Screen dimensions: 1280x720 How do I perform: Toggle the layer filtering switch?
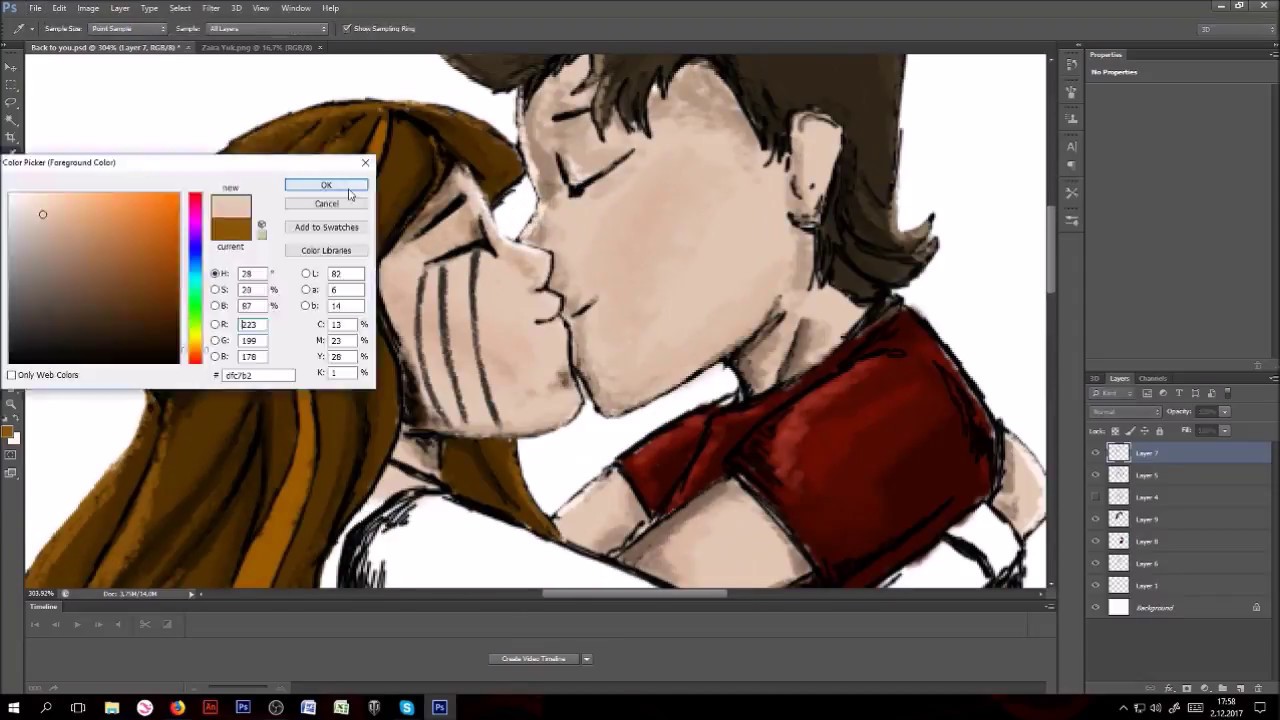(1228, 393)
